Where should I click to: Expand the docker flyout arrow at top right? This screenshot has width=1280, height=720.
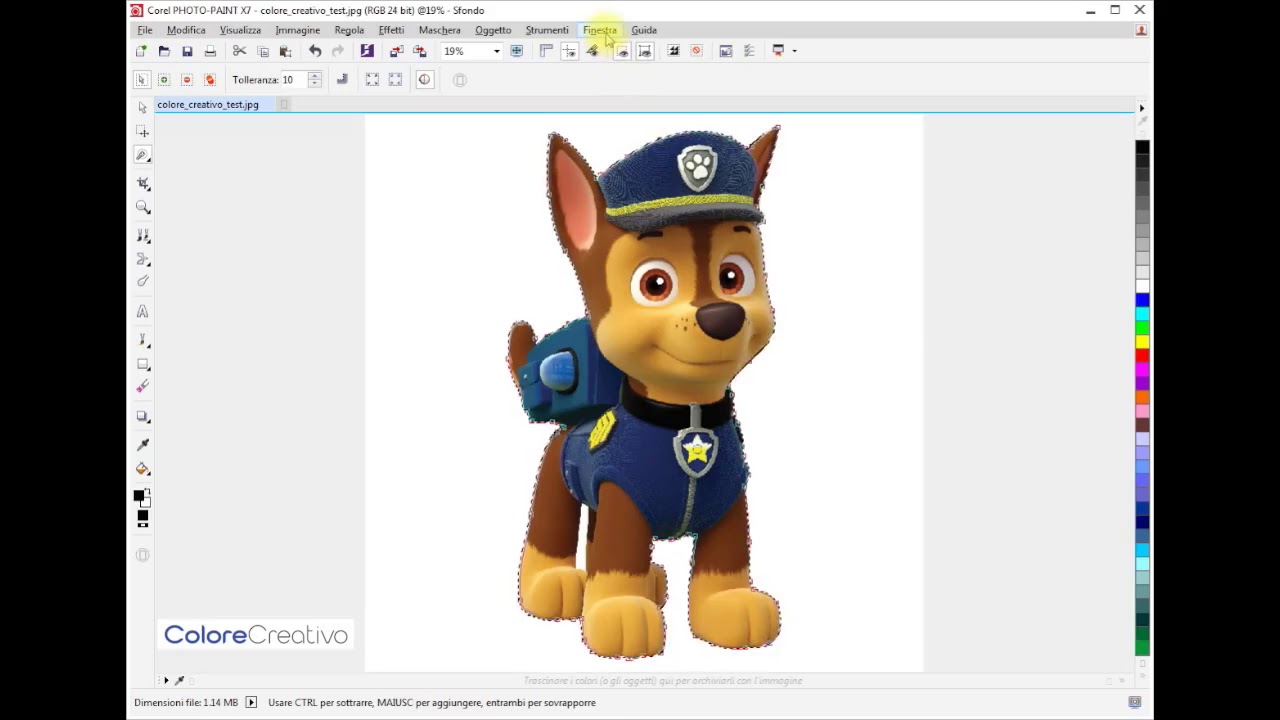(1142, 108)
